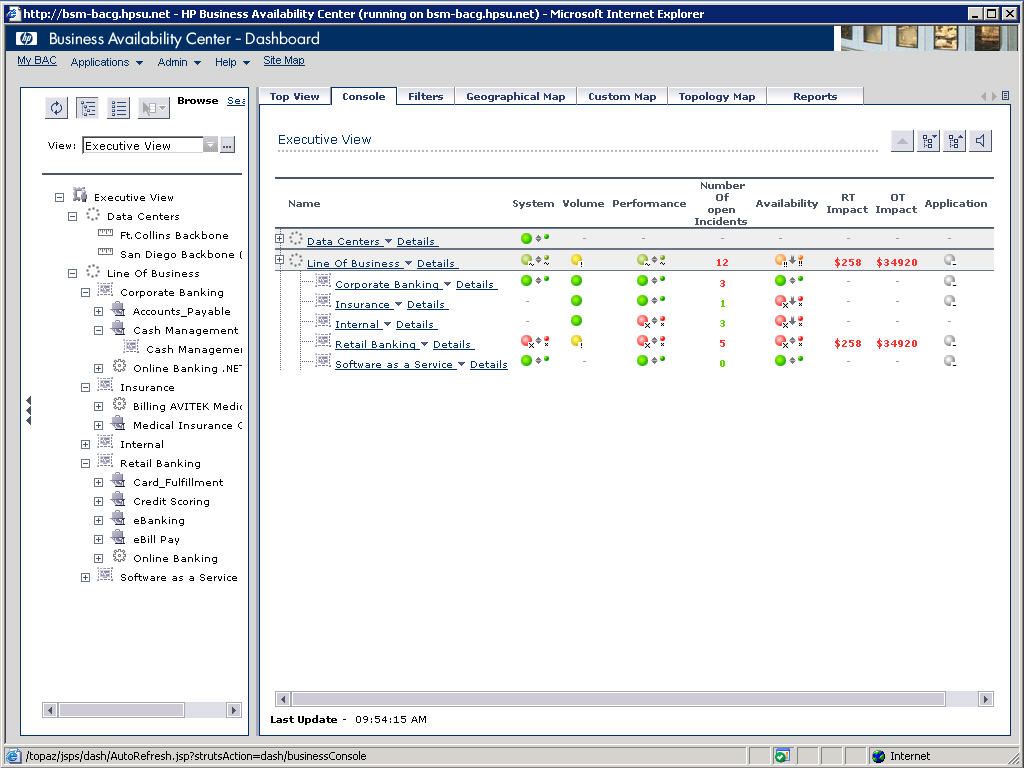Collapse the Executive View tree root
The height and width of the screenshot is (768, 1024).
(x=59, y=197)
